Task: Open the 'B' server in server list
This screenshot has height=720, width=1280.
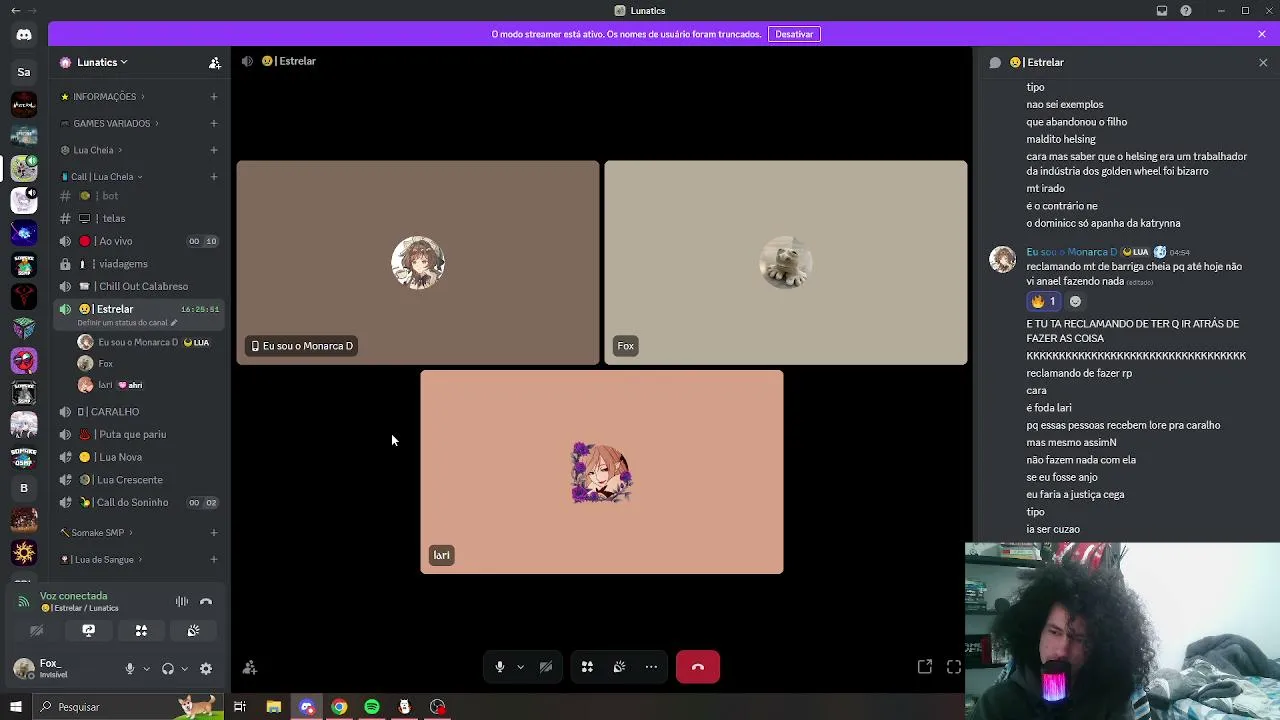Action: tap(24, 488)
